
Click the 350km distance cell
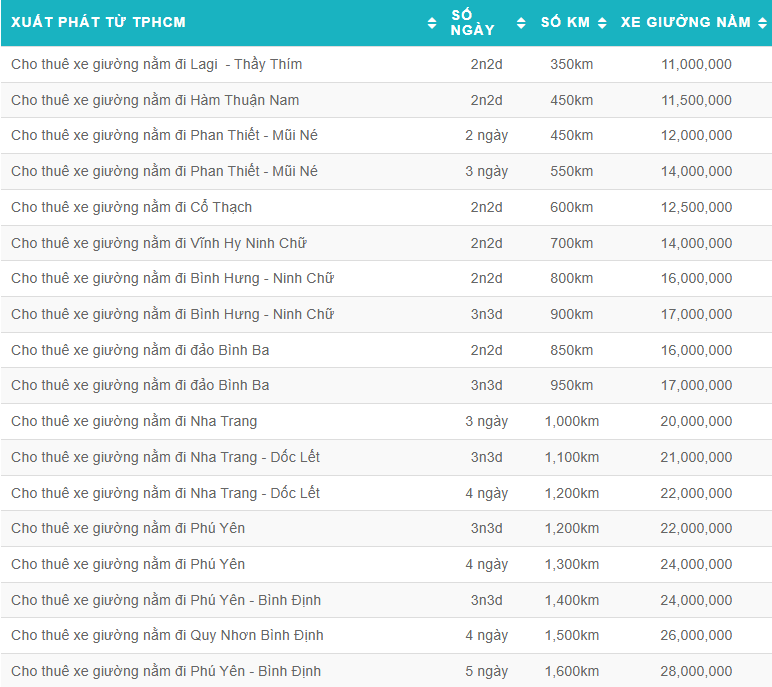(572, 65)
